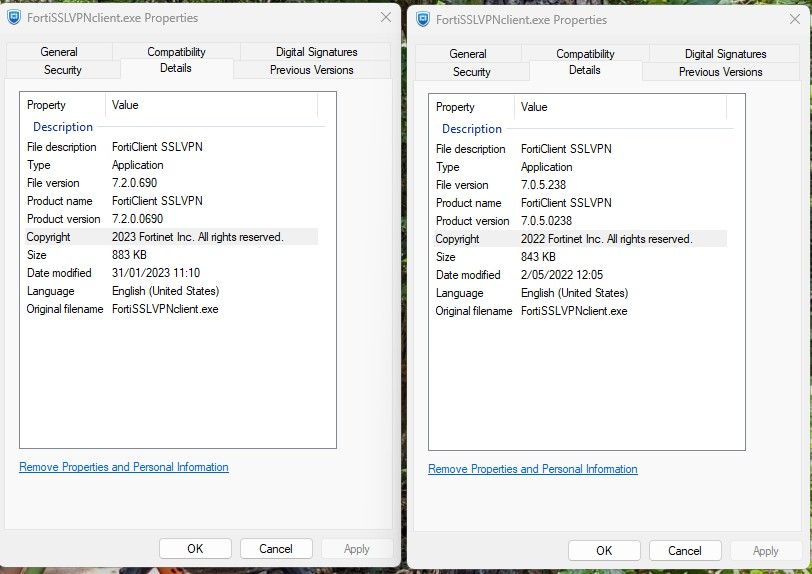
Task: Open the General tab in the right window
Action: tap(468, 54)
